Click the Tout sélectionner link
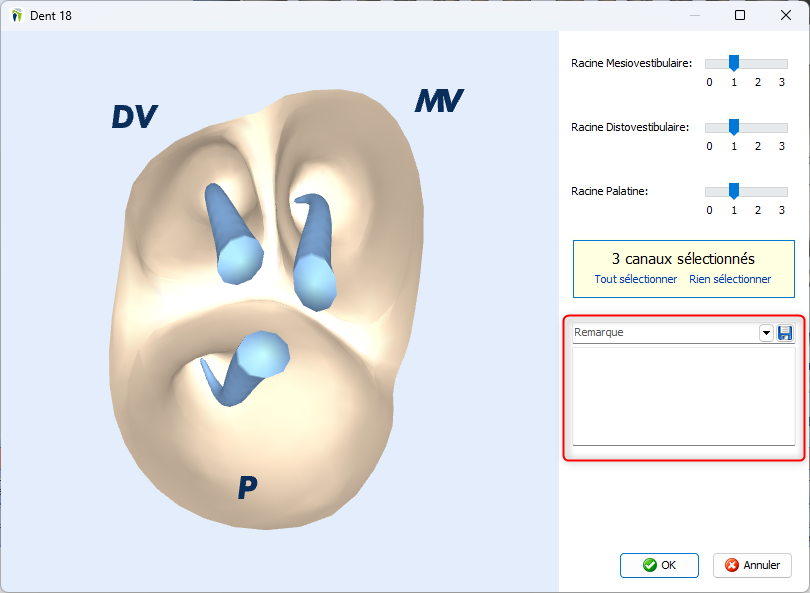The height and width of the screenshot is (593, 810). tap(635, 280)
